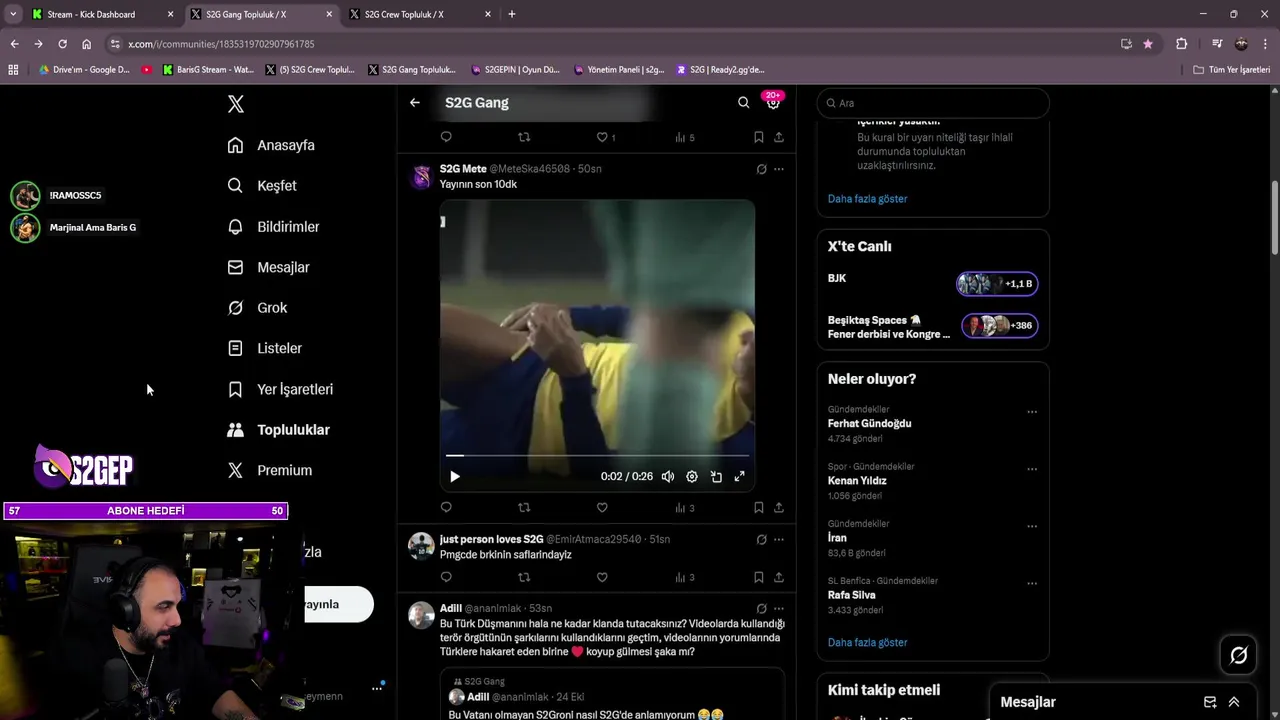This screenshot has width=1280, height=720.
Task: Reply to S2G Mete post
Action: click(x=446, y=508)
